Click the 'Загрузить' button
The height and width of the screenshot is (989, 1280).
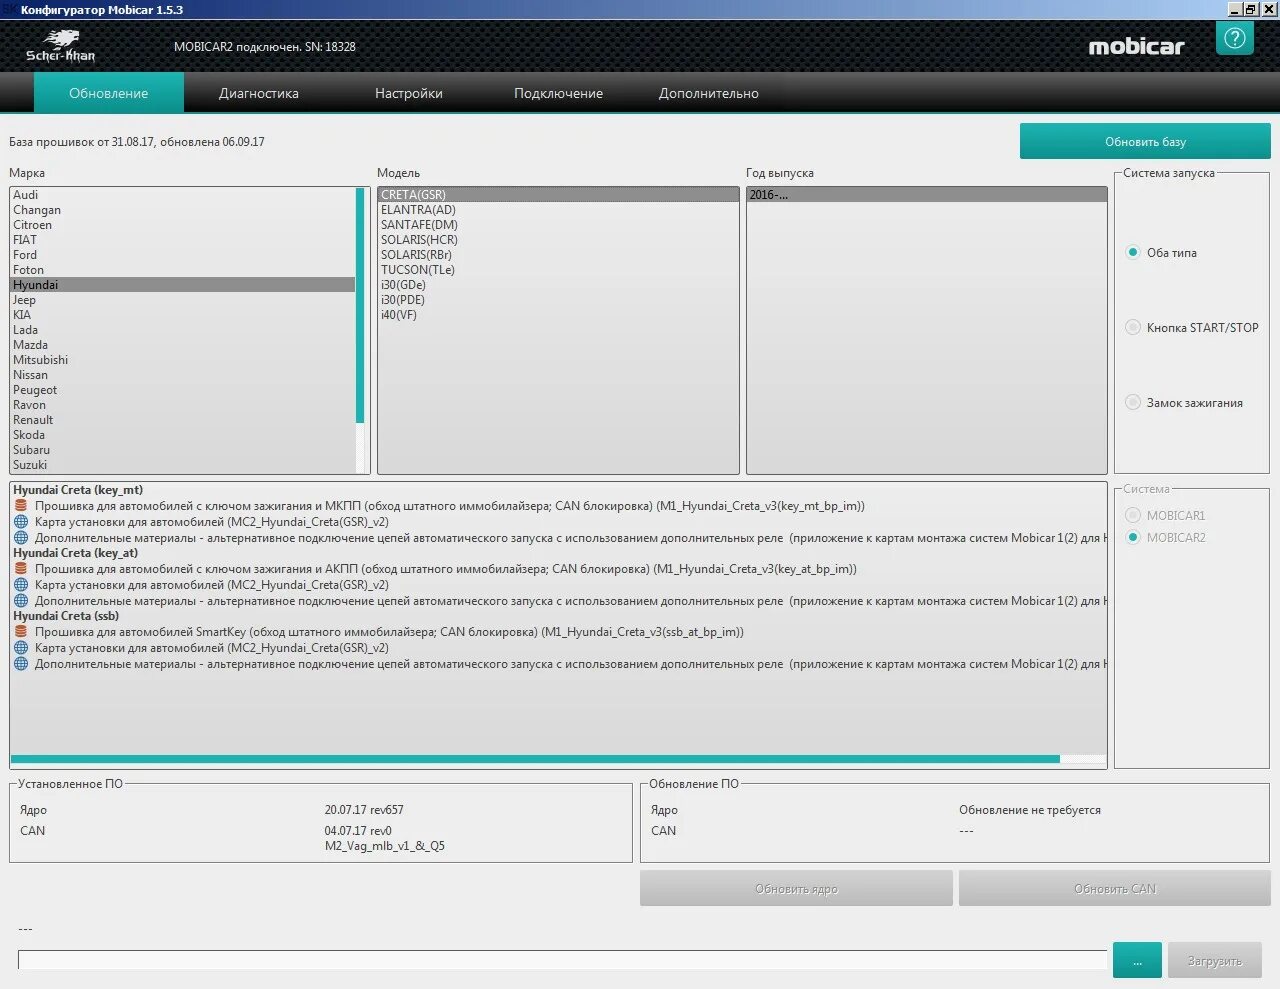point(1215,960)
